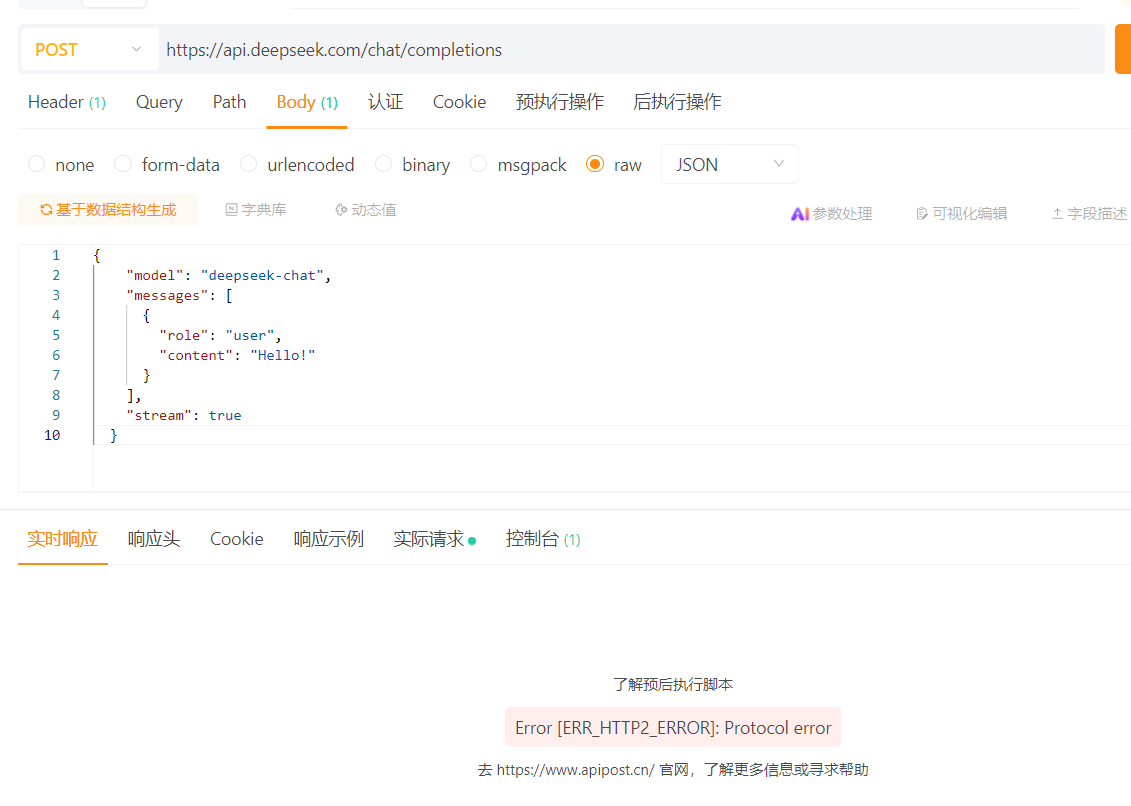Click the 动态值 dynamic value button
1131x806 pixels.
[x=366, y=210]
